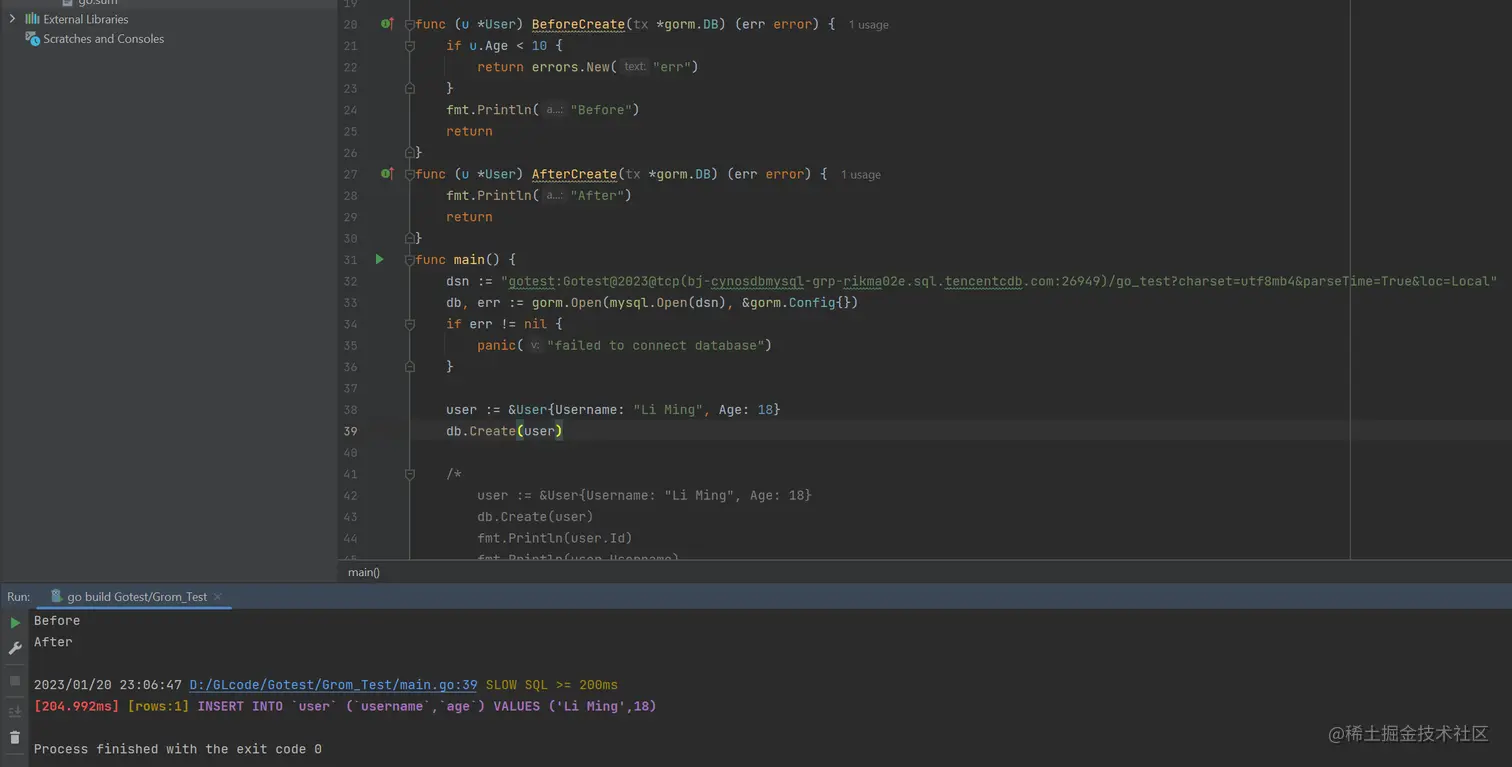
Task: Open run configuration wrench settings
Action: coord(15,648)
